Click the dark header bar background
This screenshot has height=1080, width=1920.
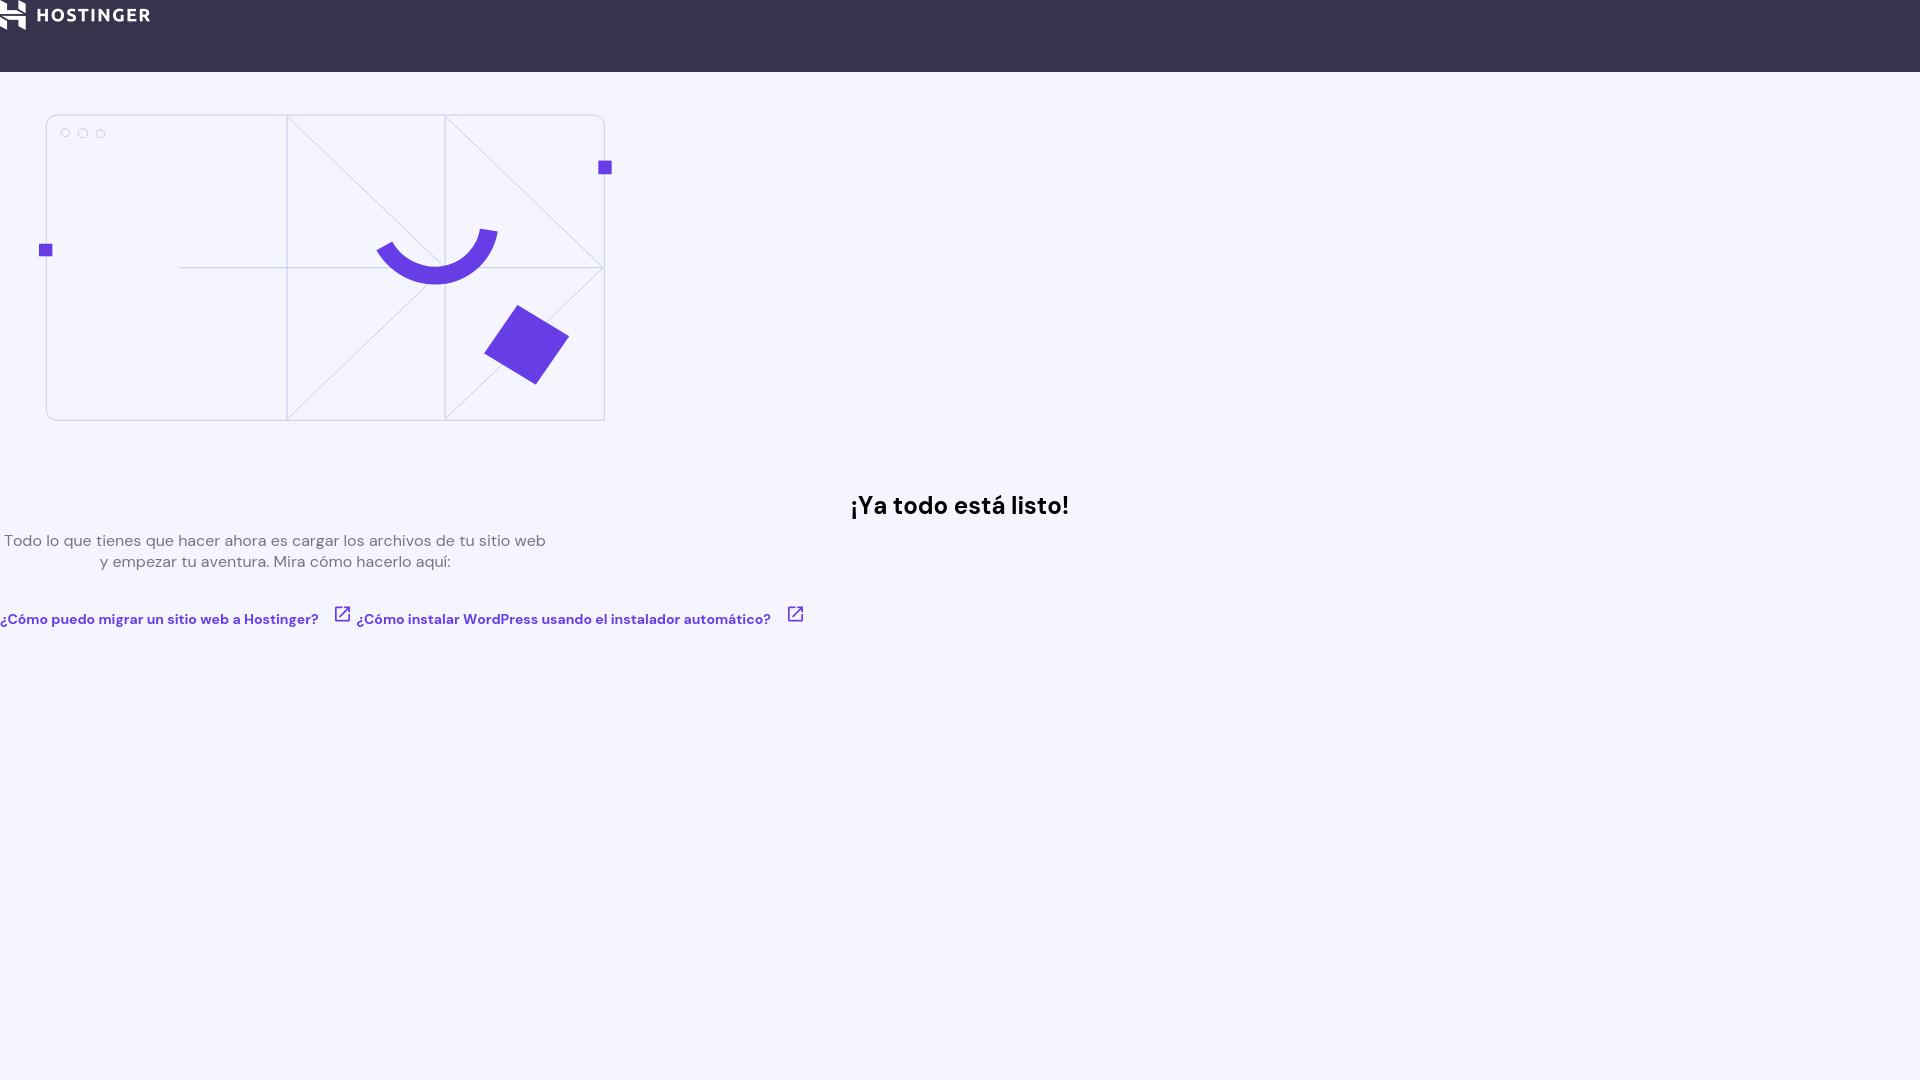(x=1000, y=36)
